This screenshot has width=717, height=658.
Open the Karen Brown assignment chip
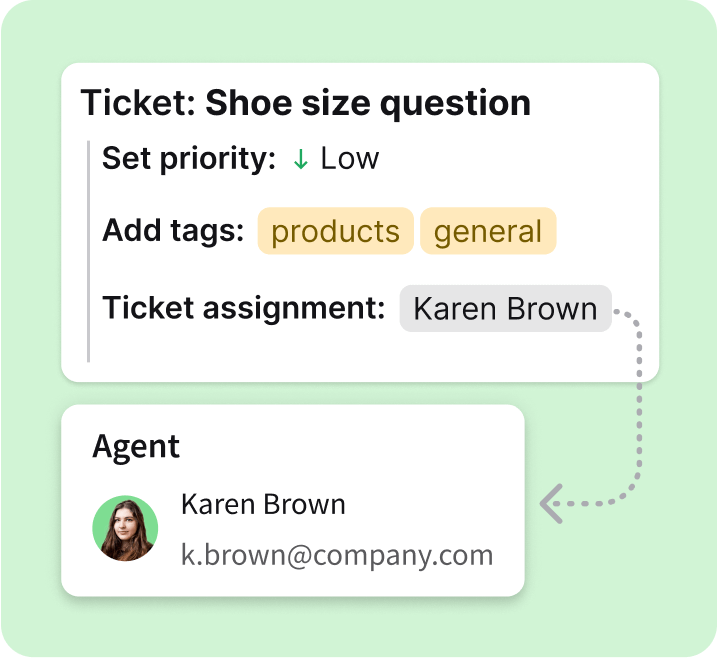pos(505,308)
